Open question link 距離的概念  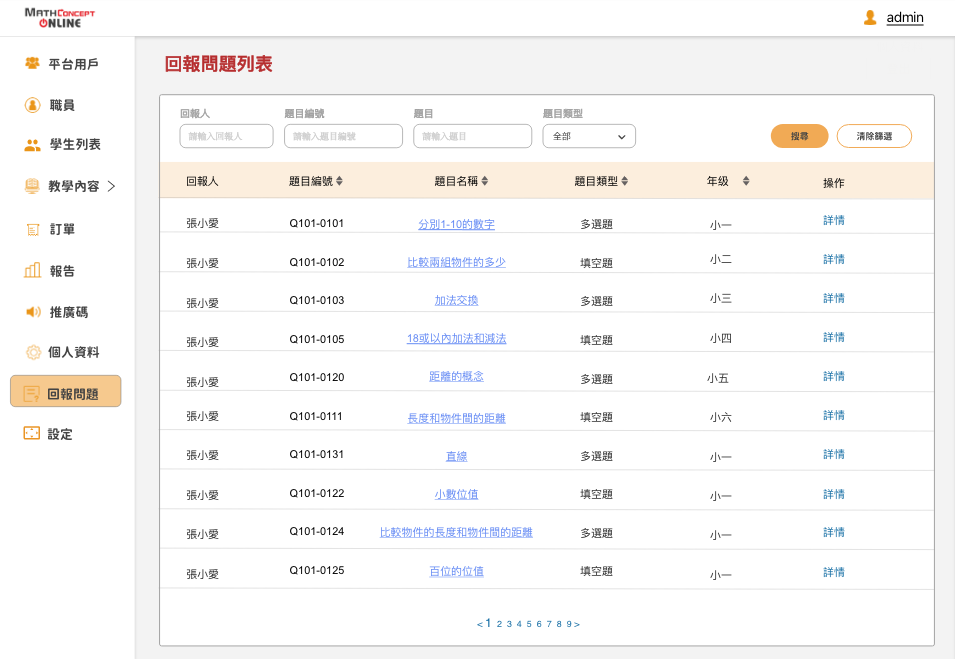tap(456, 376)
